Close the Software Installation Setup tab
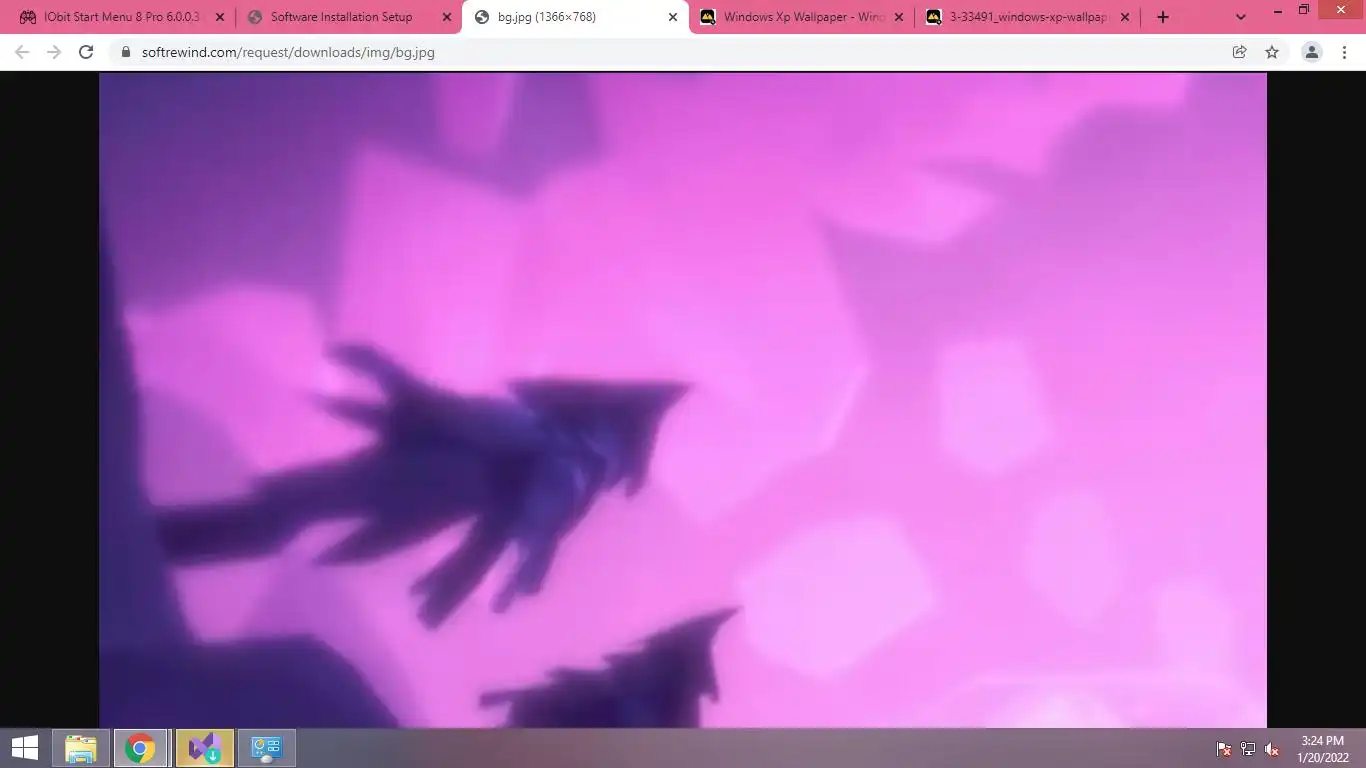Image resolution: width=1366 pixels, height=768 pixels. click(x=447, y=17)
